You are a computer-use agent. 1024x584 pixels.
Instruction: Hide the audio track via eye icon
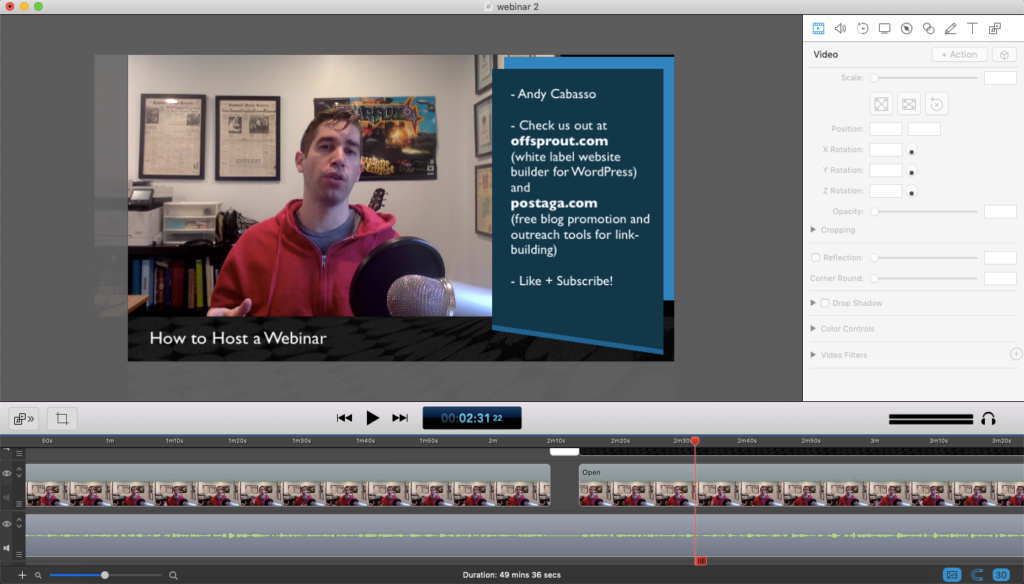pyautogui.click(x=7, y=524)
